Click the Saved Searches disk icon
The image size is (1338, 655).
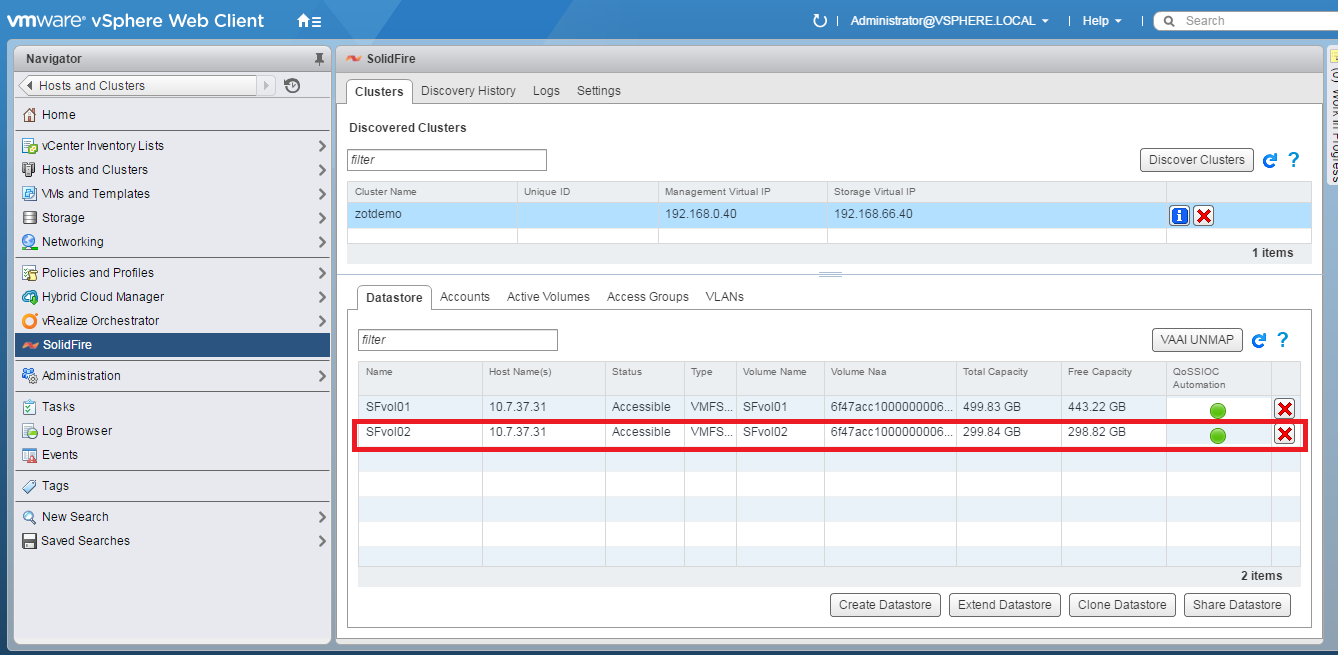[x=30, y=541]
